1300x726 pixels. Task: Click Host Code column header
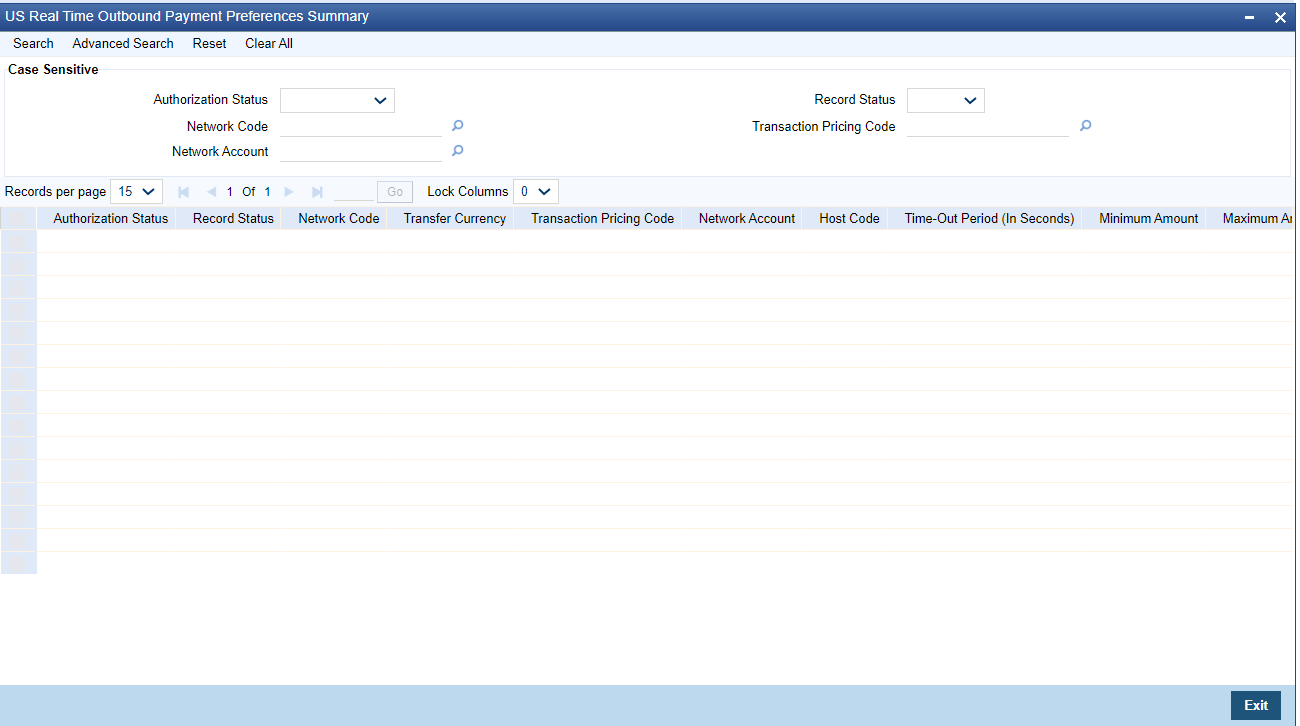pyautogui.click(x=849, y=218)
